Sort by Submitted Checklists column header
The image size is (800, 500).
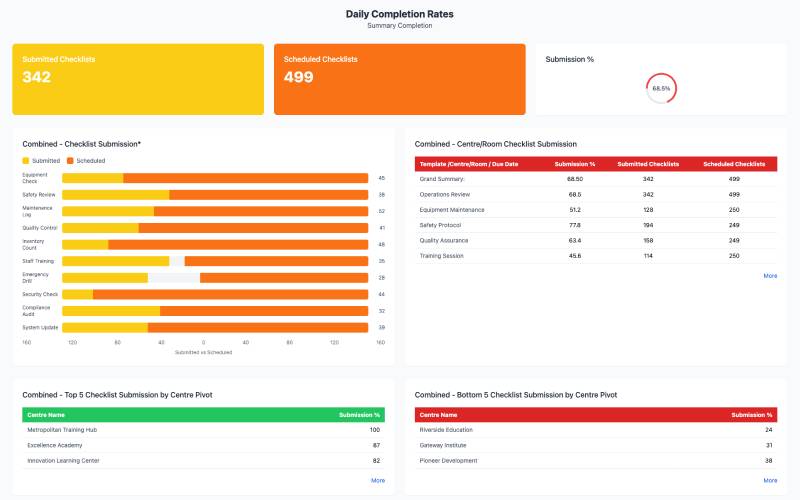click(x=648, y=164)
